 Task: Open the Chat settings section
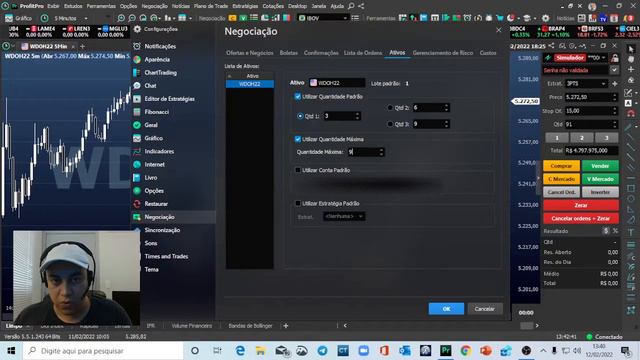[x=150, y=86]
